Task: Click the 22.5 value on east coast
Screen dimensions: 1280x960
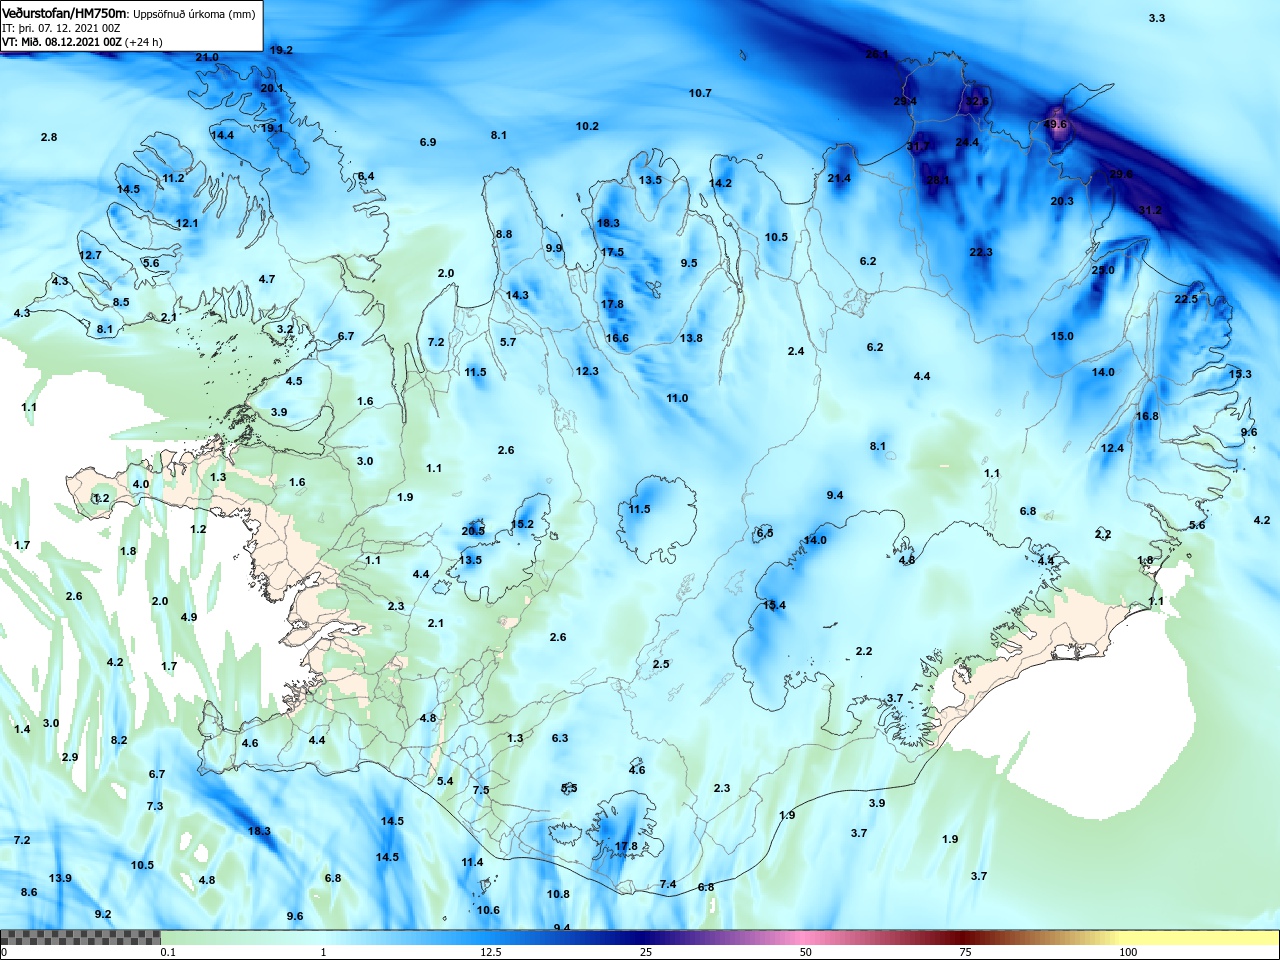Action: 1186,299
